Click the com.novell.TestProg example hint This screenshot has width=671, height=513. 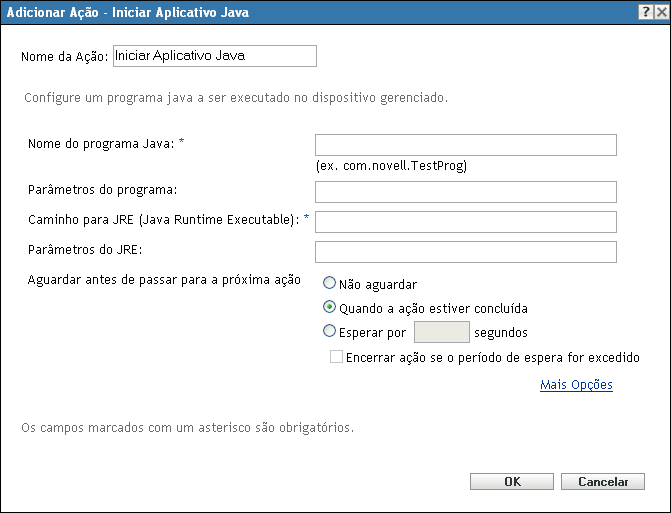[391, 165]
